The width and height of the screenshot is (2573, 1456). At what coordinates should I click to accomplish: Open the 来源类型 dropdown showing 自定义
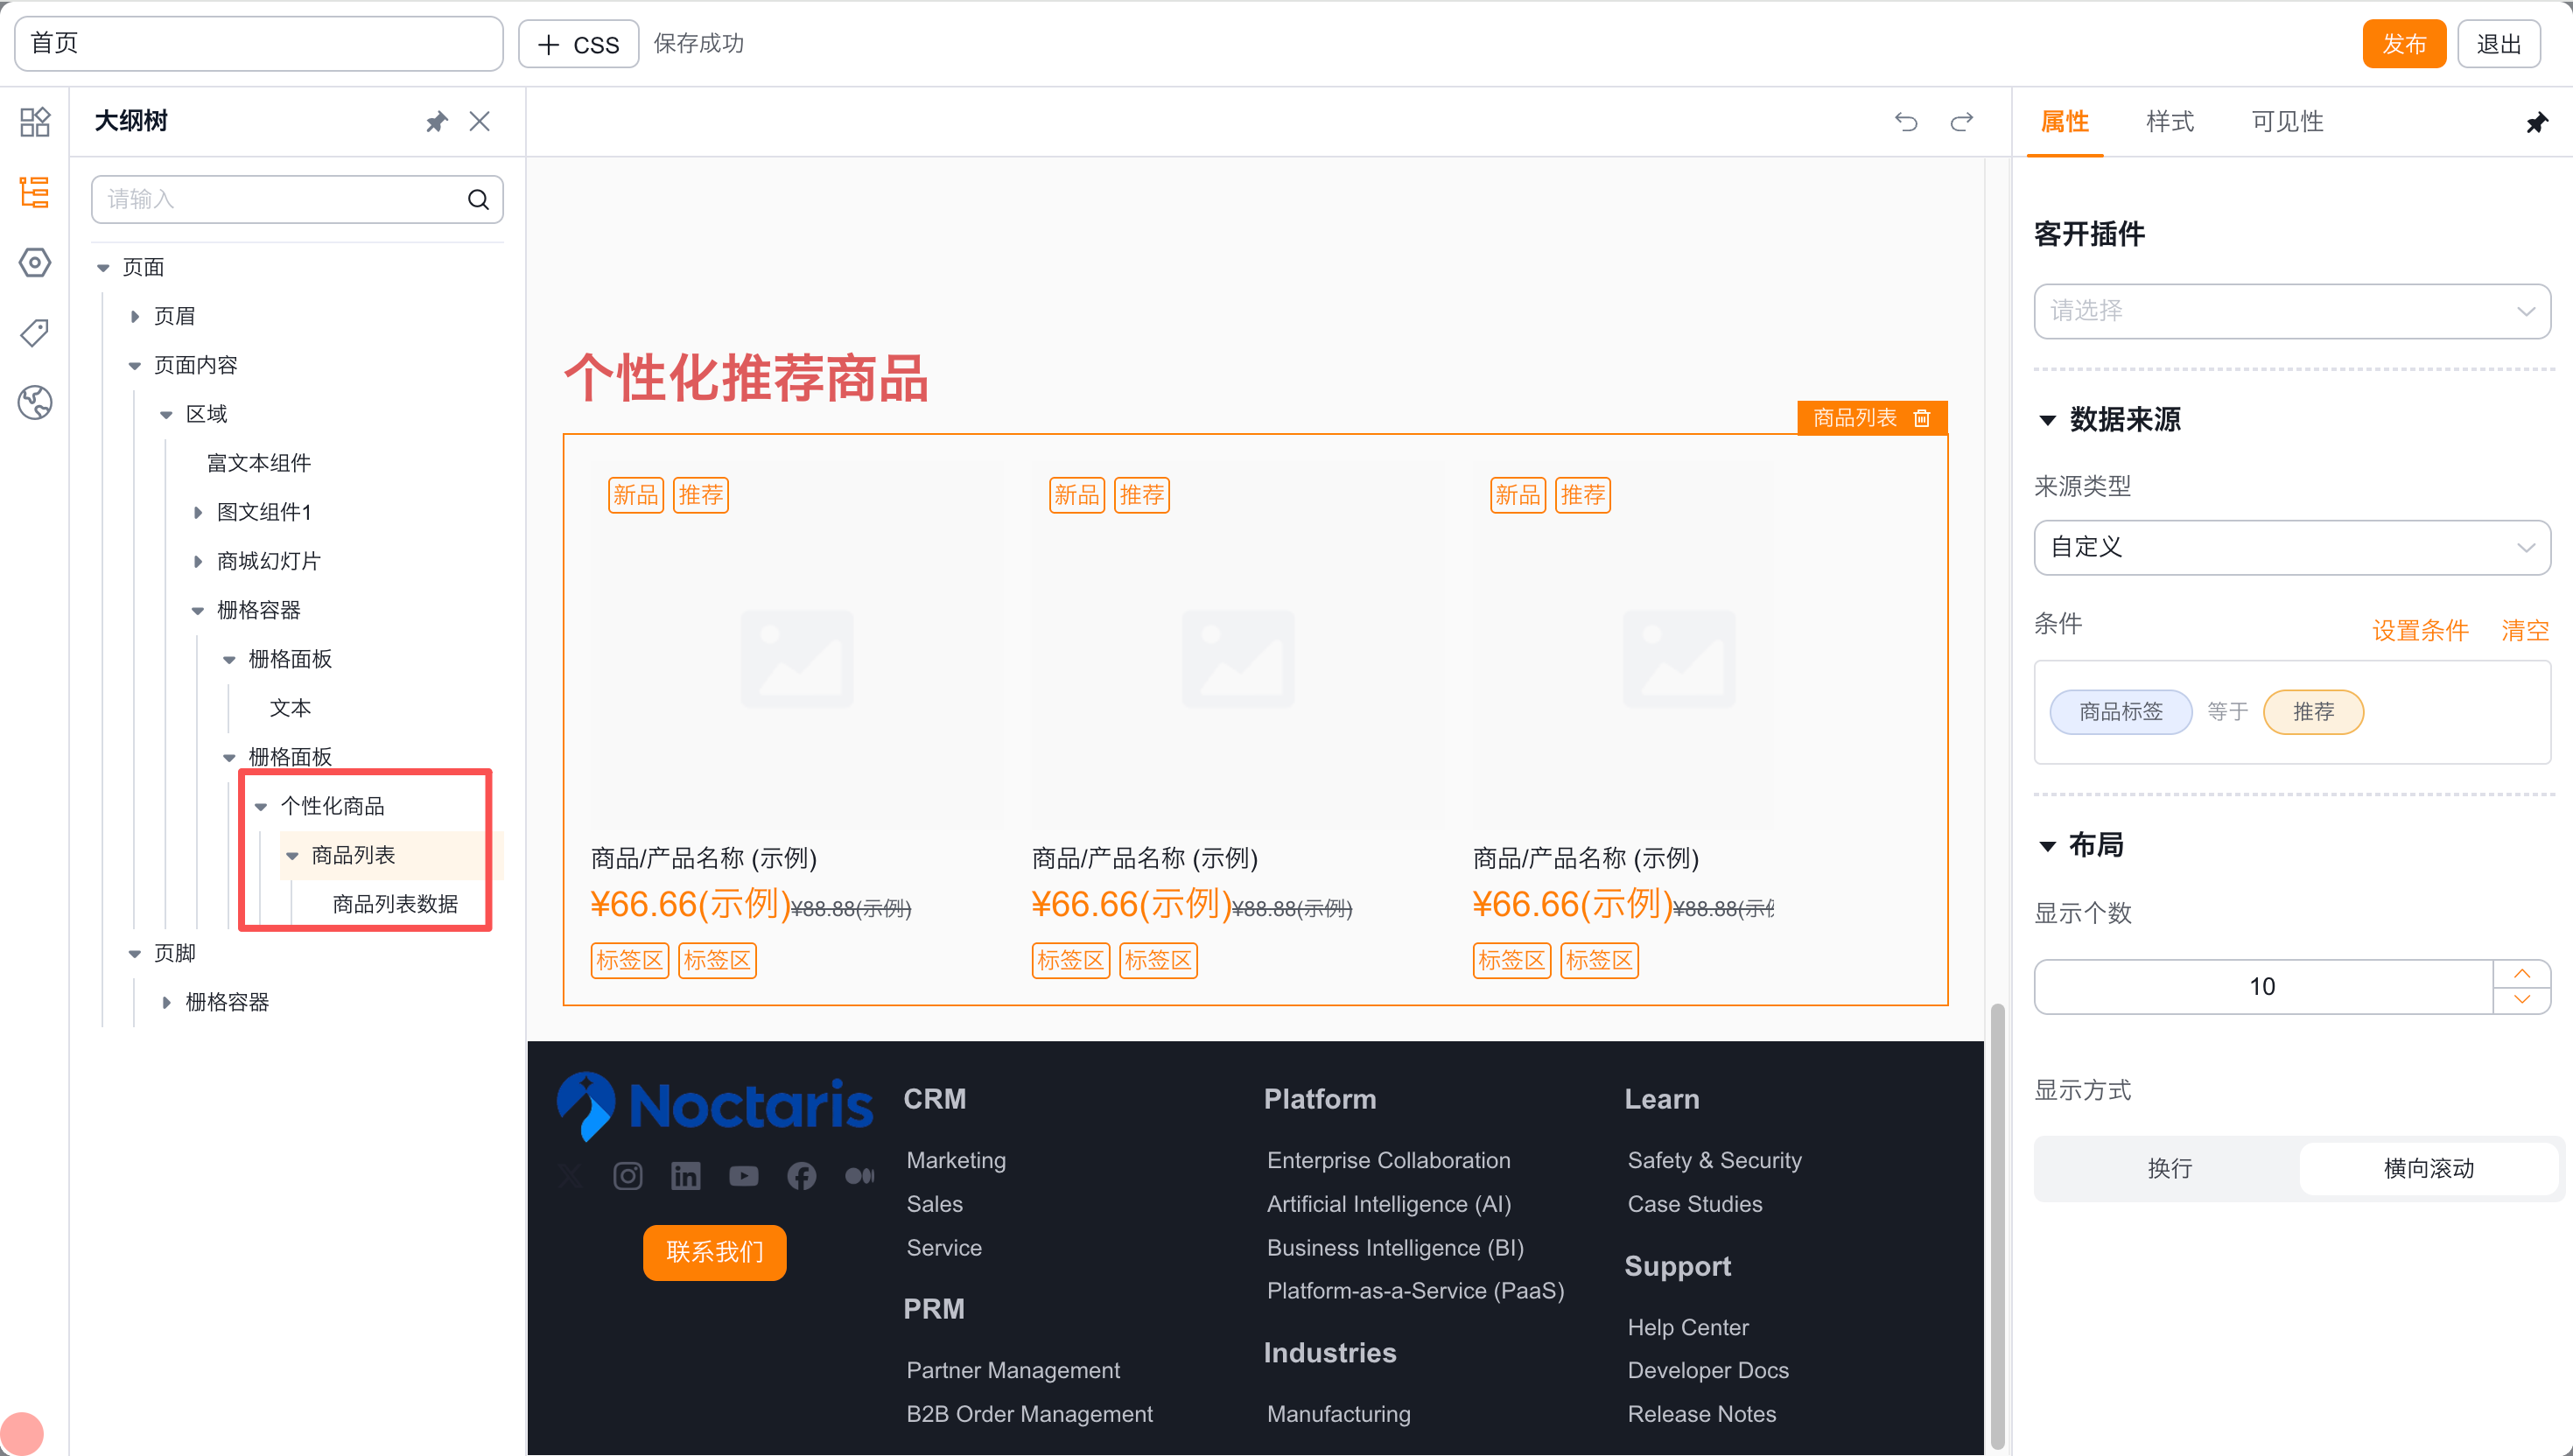coord(2291,547)
